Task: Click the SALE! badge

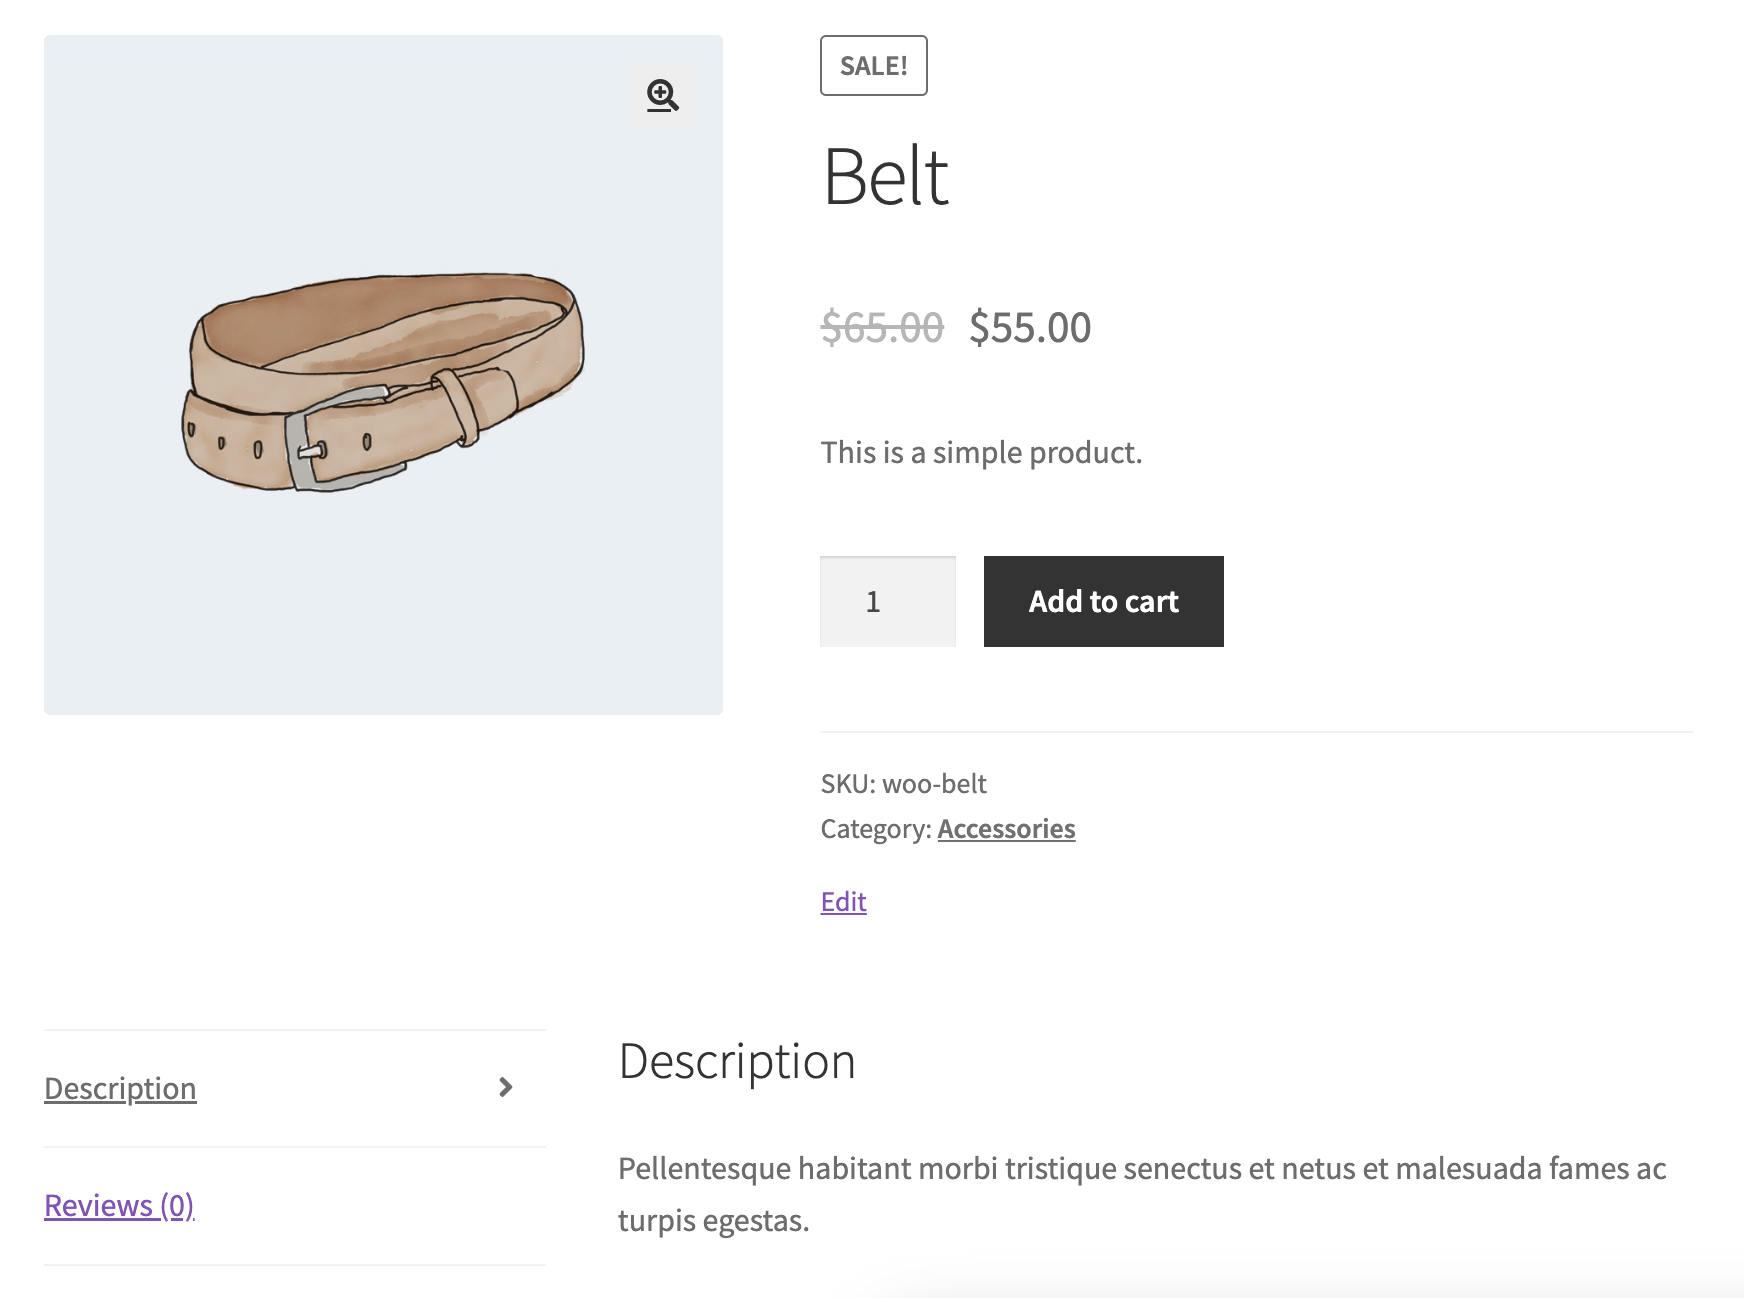Action: pyautogui.click(x=873, y=66)
